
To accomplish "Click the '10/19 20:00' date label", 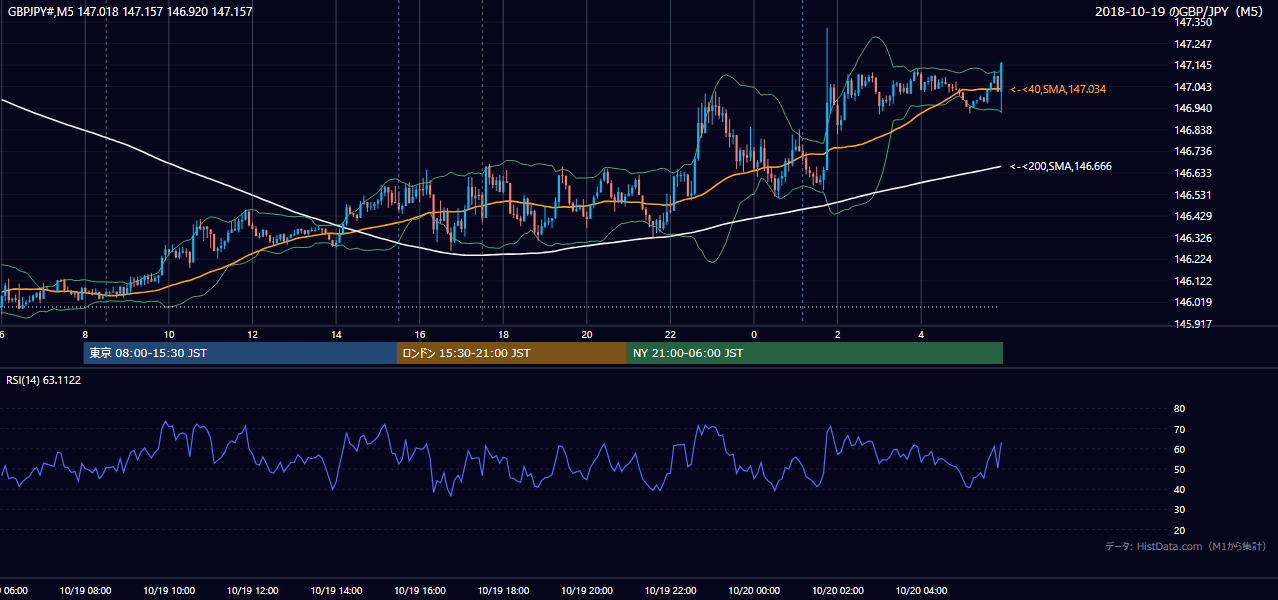I will tap(586, 591).
